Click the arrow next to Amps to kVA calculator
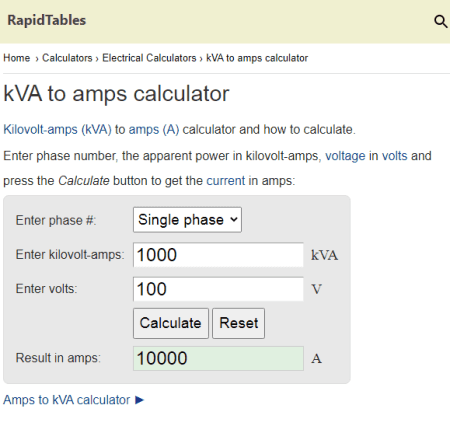The width and height of the screenshot is (450, 433). click(139, 400)
